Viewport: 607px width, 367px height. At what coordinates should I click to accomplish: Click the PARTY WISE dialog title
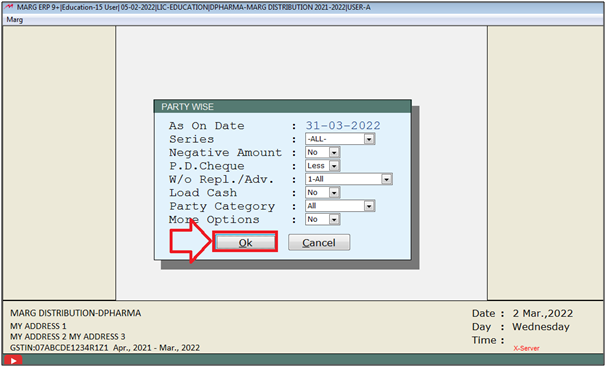pos(187,107)
